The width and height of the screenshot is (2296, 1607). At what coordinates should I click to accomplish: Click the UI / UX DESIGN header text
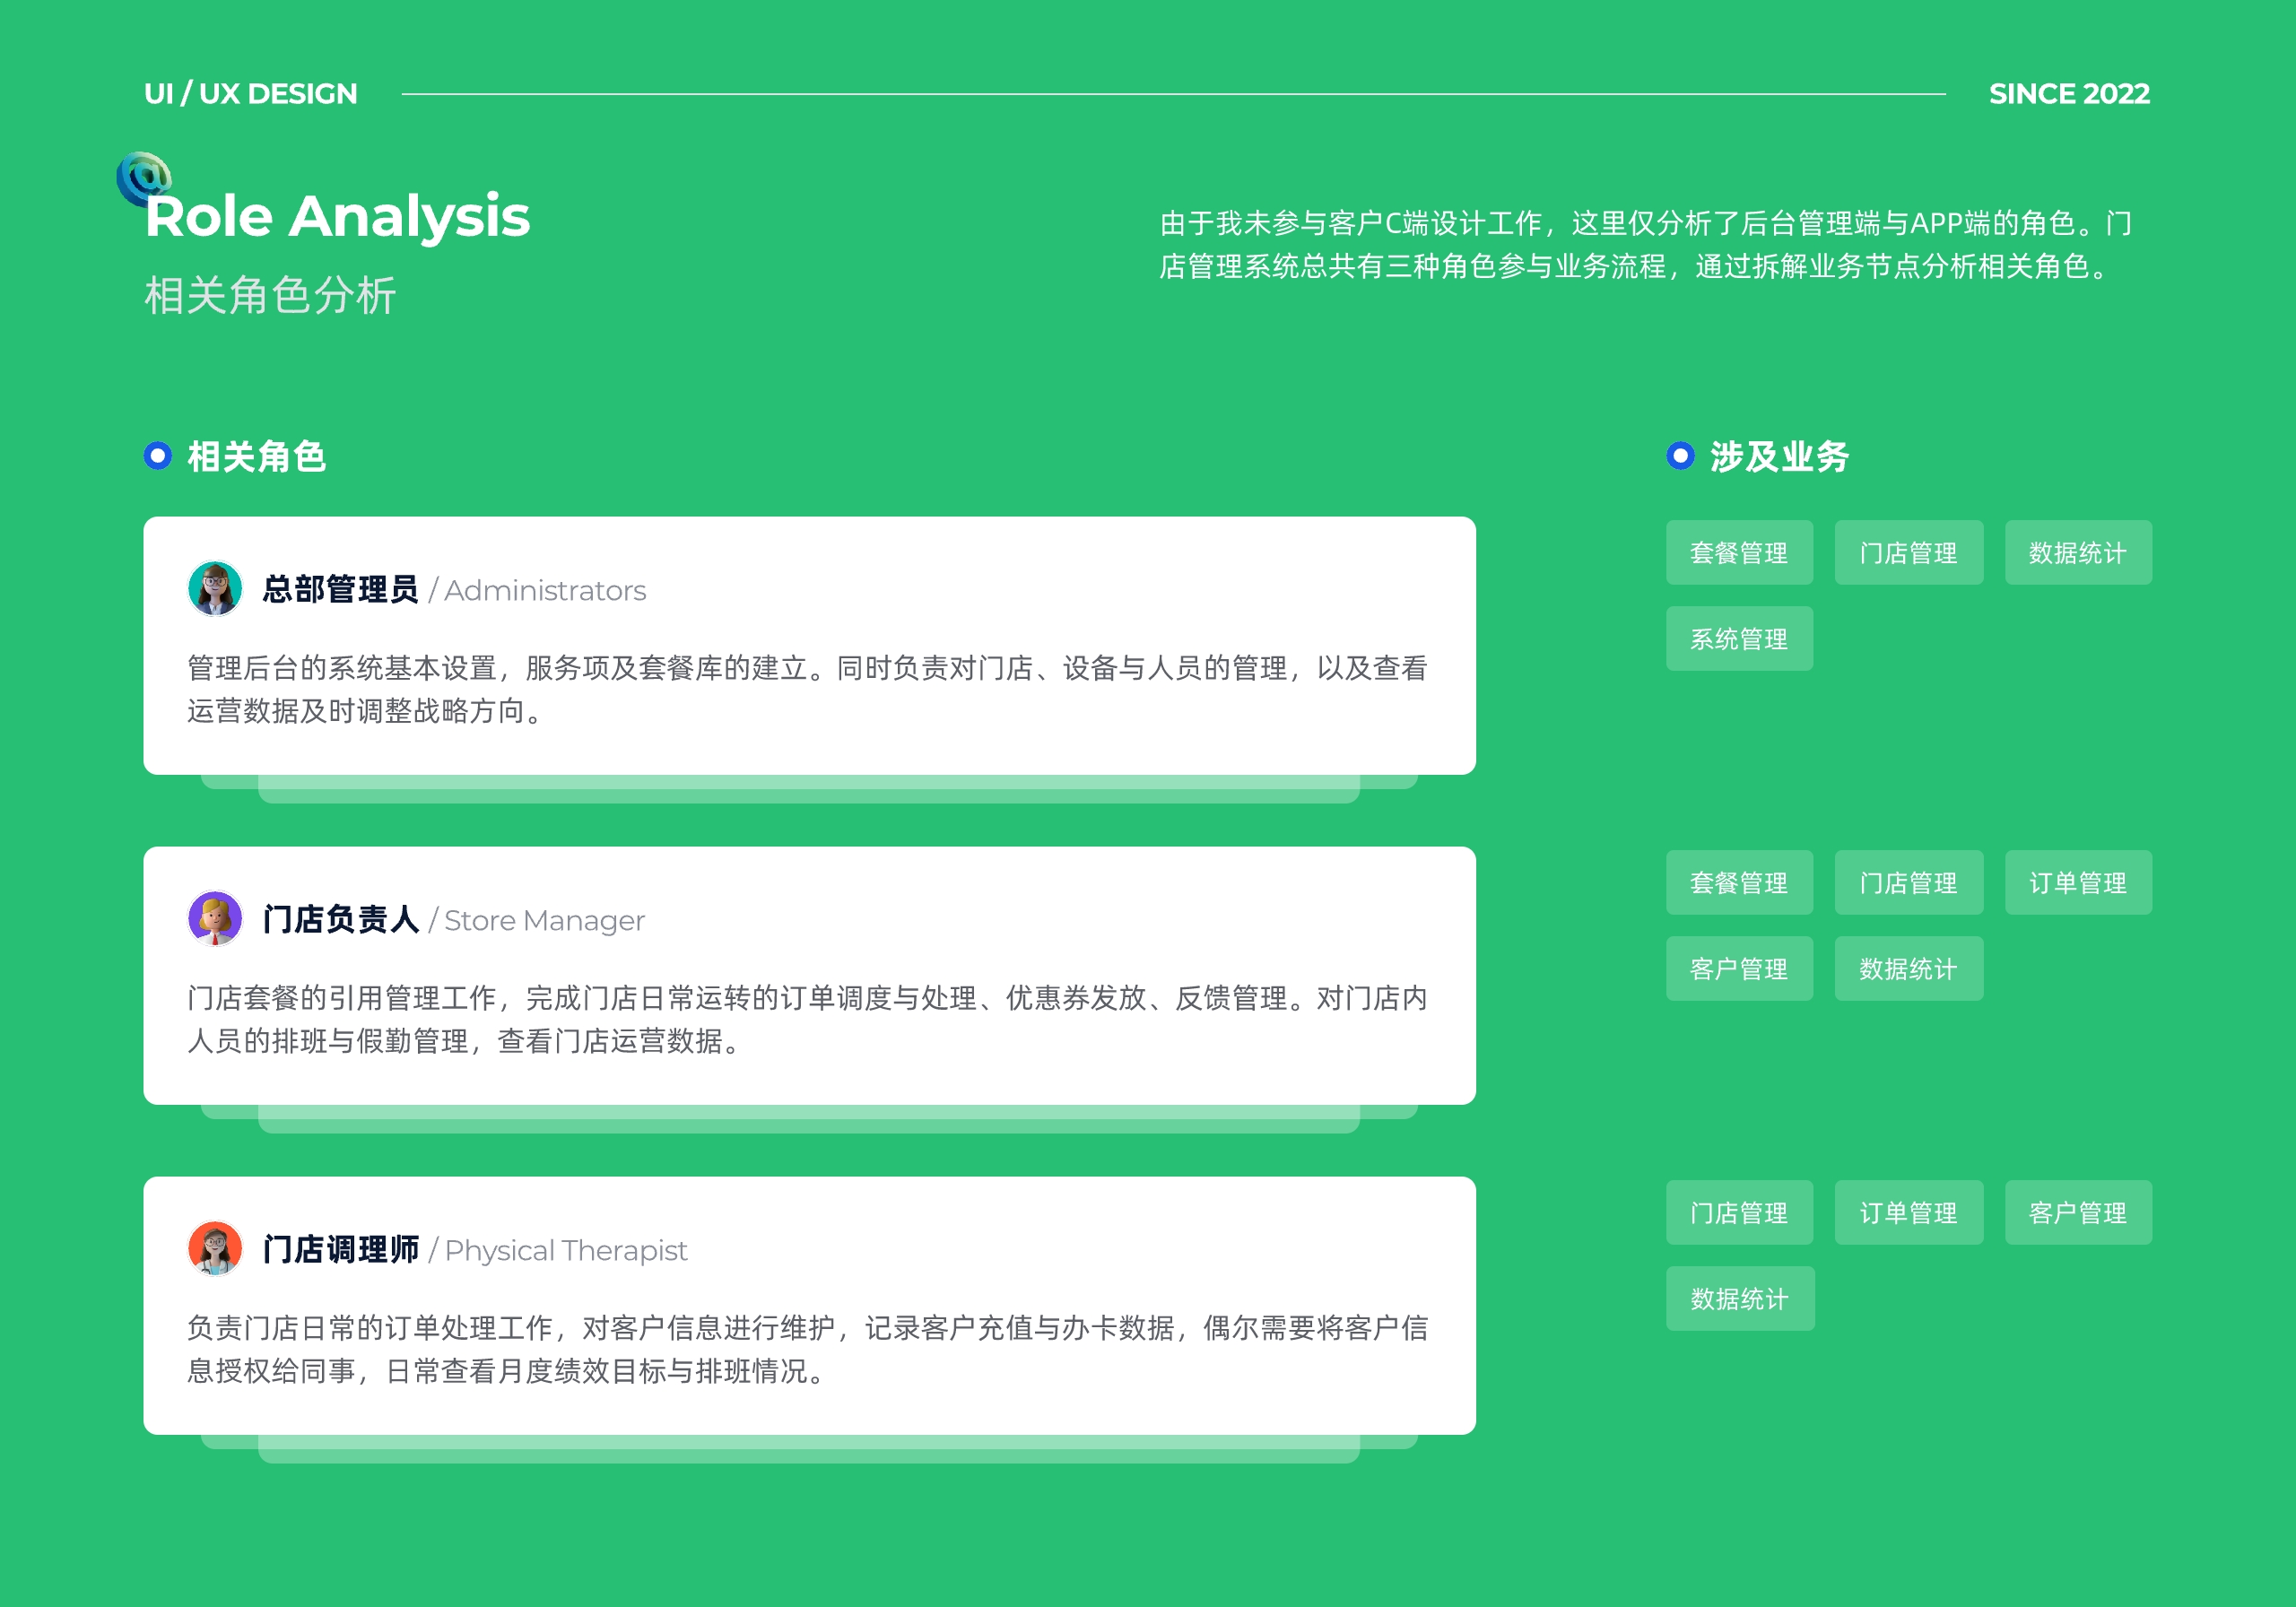pyautogui.click(x=250, y=94)
